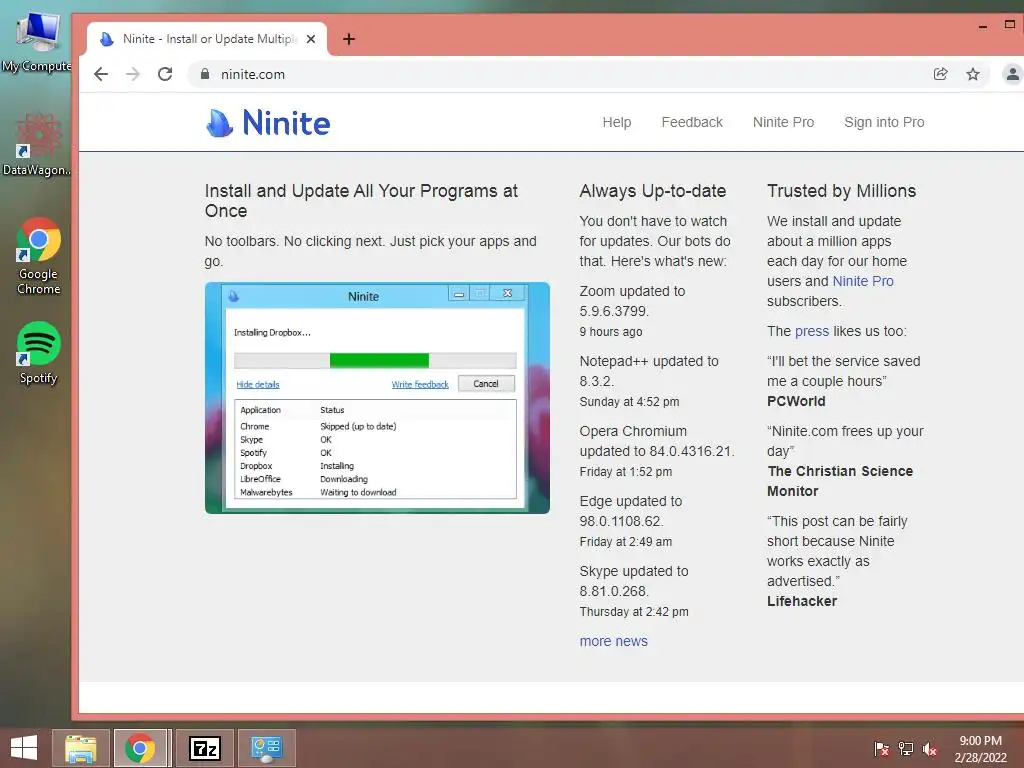
Task: Click the Action Center flag tray icon
Action: tap(881, 749)
